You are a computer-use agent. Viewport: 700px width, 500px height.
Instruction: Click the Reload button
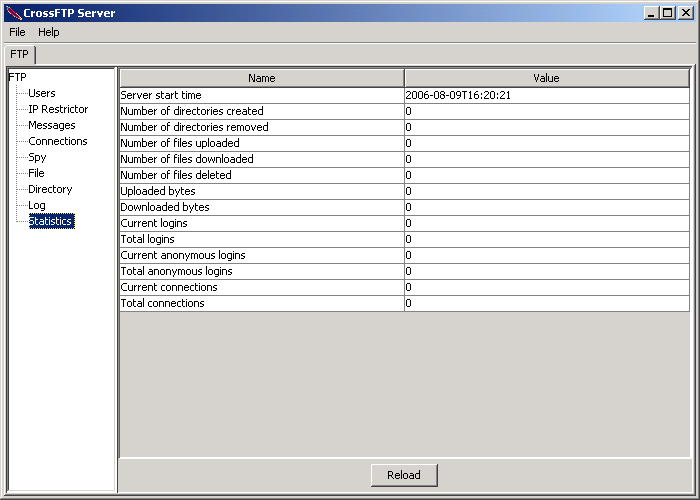(x=404, y=475)
